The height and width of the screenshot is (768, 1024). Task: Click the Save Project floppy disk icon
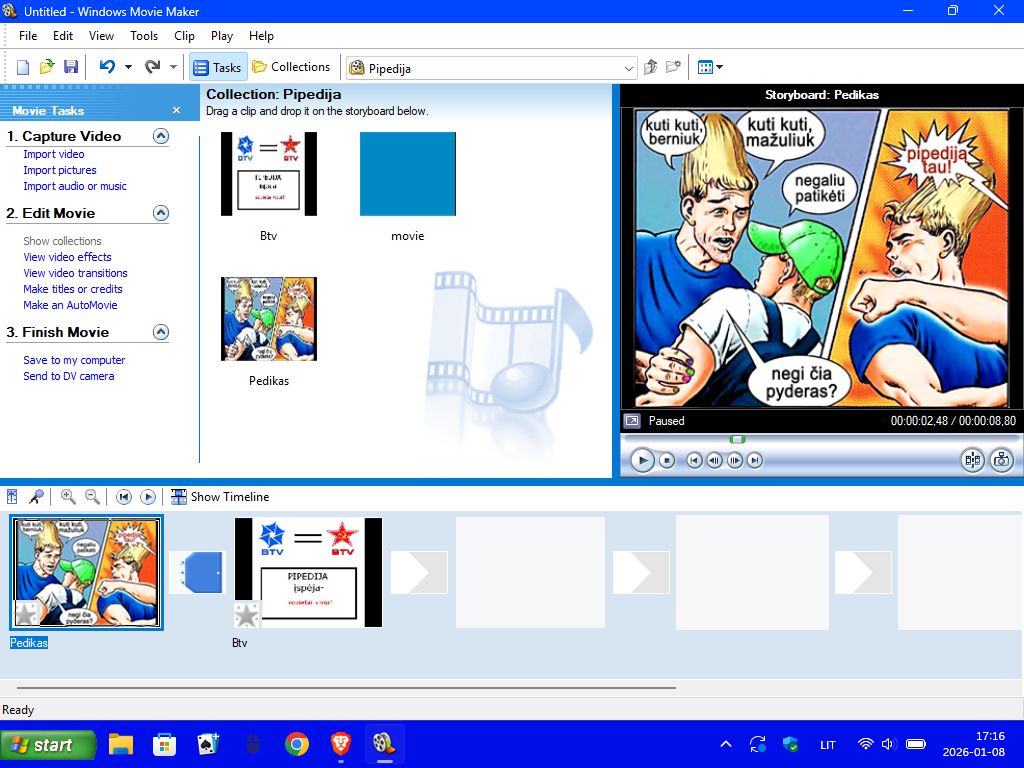point(71,67)
